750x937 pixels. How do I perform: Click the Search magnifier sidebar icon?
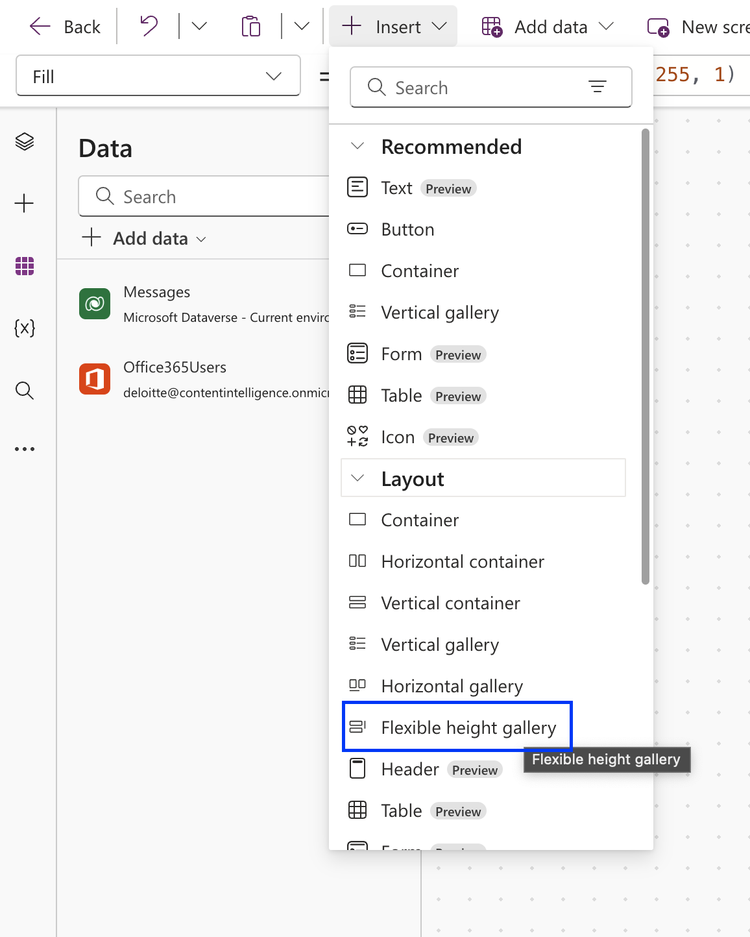pos(25,390)
